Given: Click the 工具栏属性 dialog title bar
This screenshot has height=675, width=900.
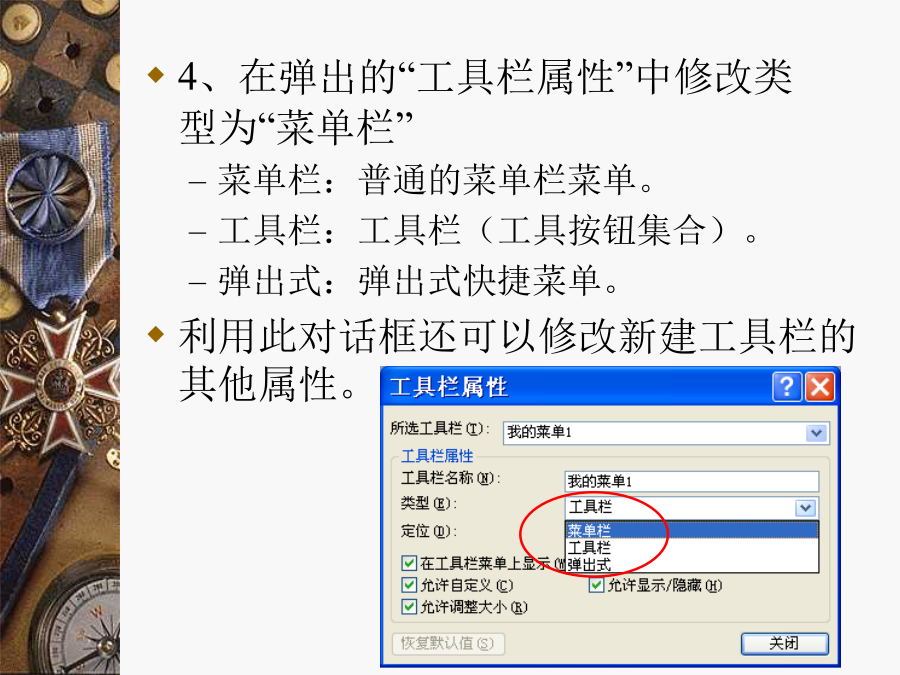Looking at the screenshot, I should (x=576, y=386).
